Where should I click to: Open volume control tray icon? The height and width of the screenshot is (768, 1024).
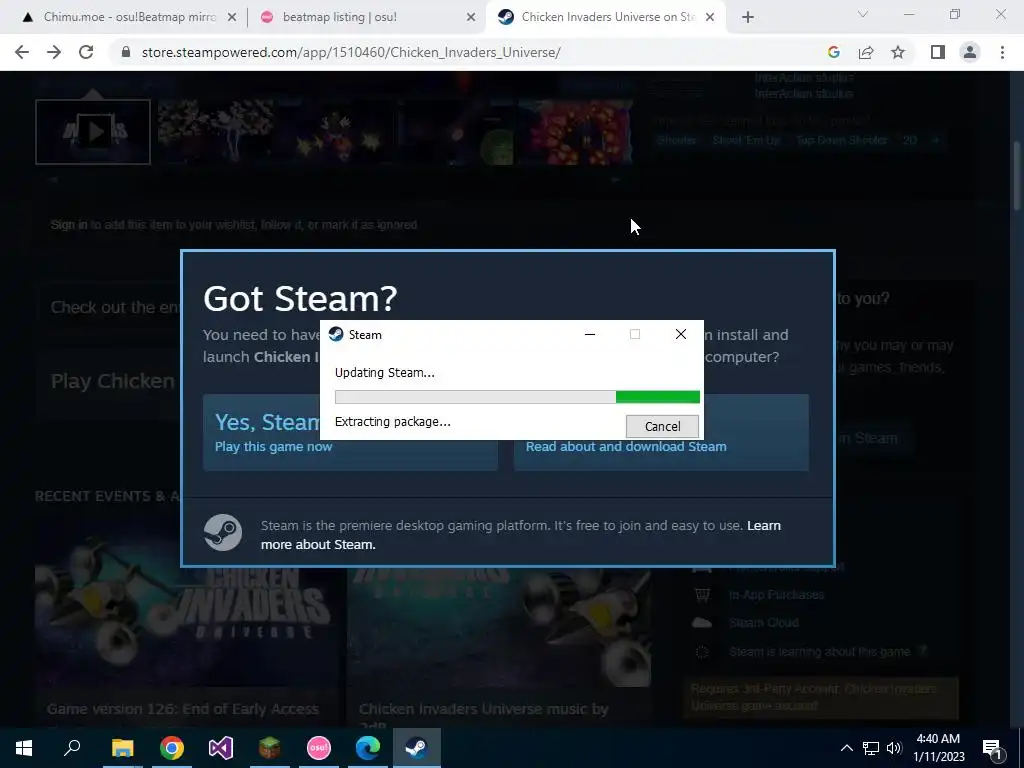(x=894, y=748)
